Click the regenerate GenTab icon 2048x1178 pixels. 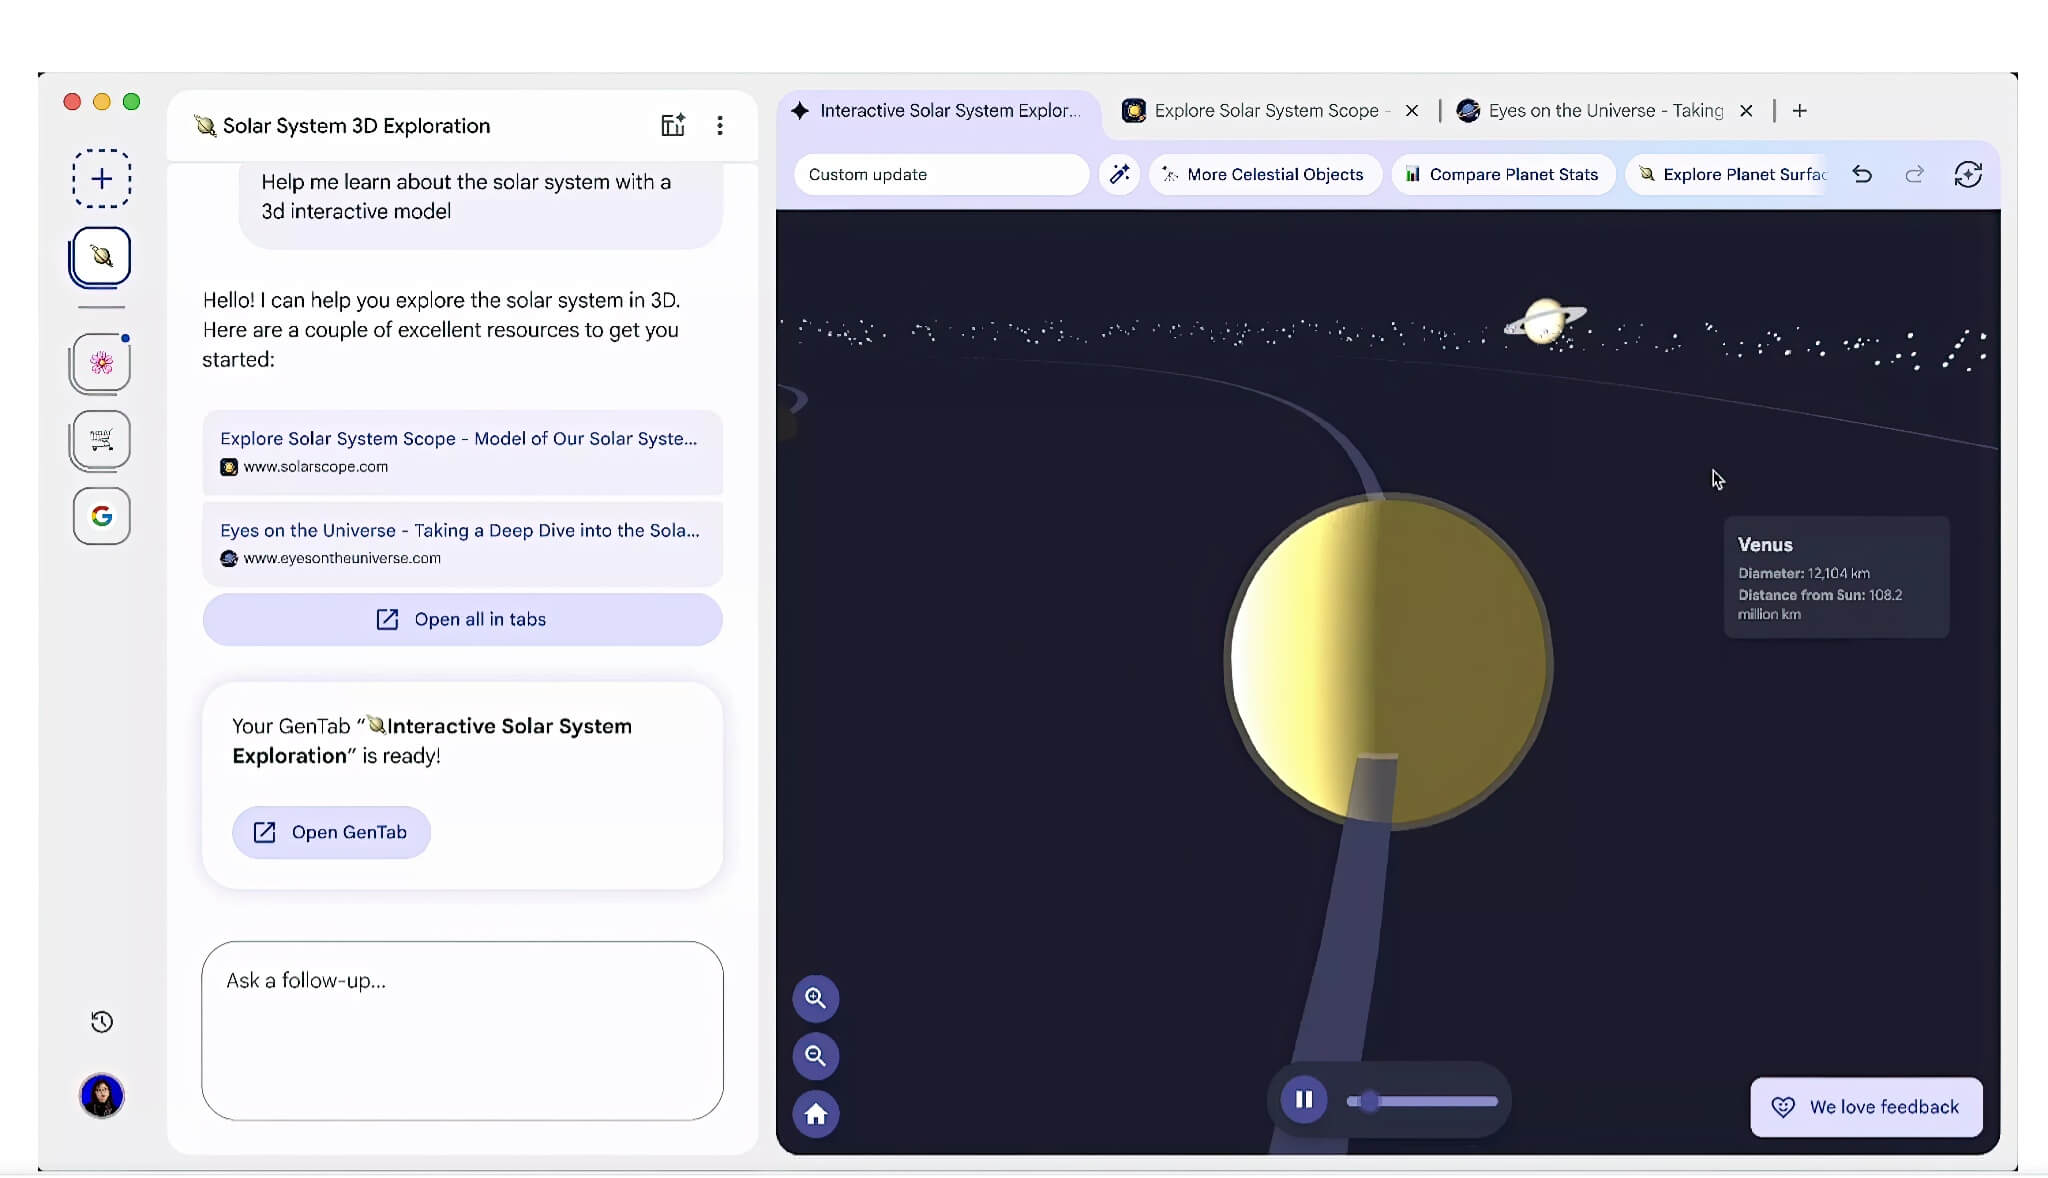click(1967, 174)
